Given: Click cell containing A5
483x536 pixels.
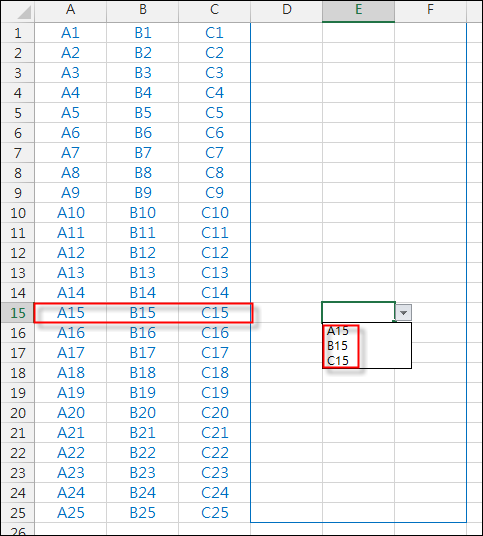Looking at the screenshot, I should [70, 113].
